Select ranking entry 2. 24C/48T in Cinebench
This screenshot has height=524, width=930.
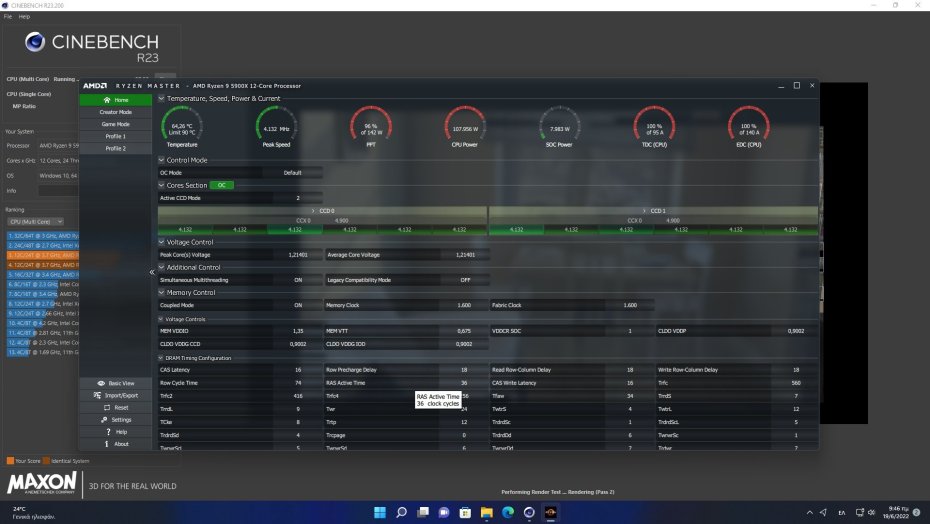pyautogui.click(x=43, y=245)
